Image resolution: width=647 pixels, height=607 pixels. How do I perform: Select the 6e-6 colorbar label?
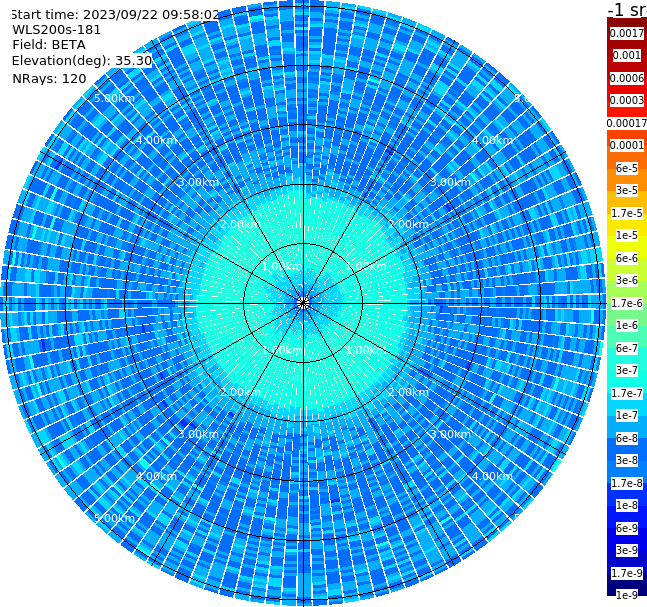click(x=627, y=258)
